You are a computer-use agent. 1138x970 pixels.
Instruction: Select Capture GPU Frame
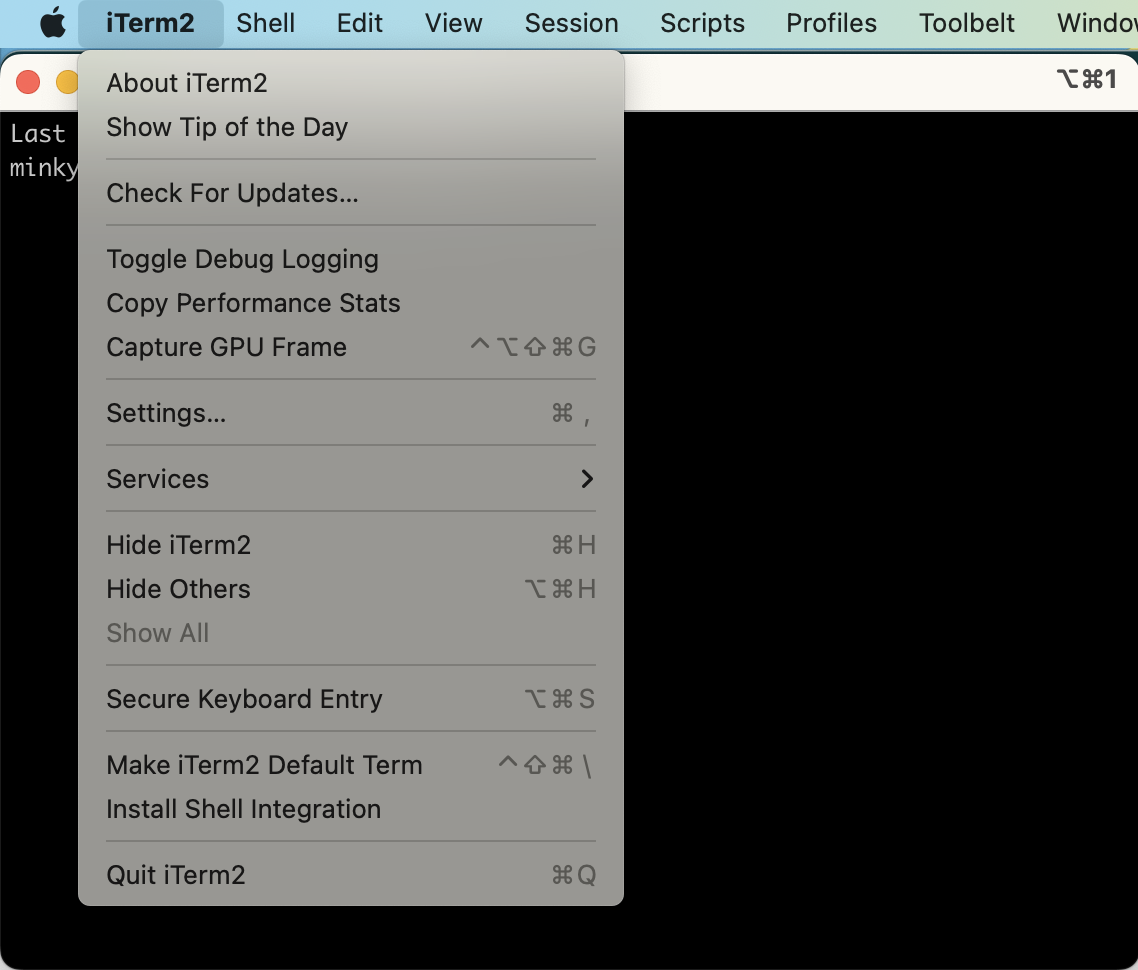coord(351,347)
